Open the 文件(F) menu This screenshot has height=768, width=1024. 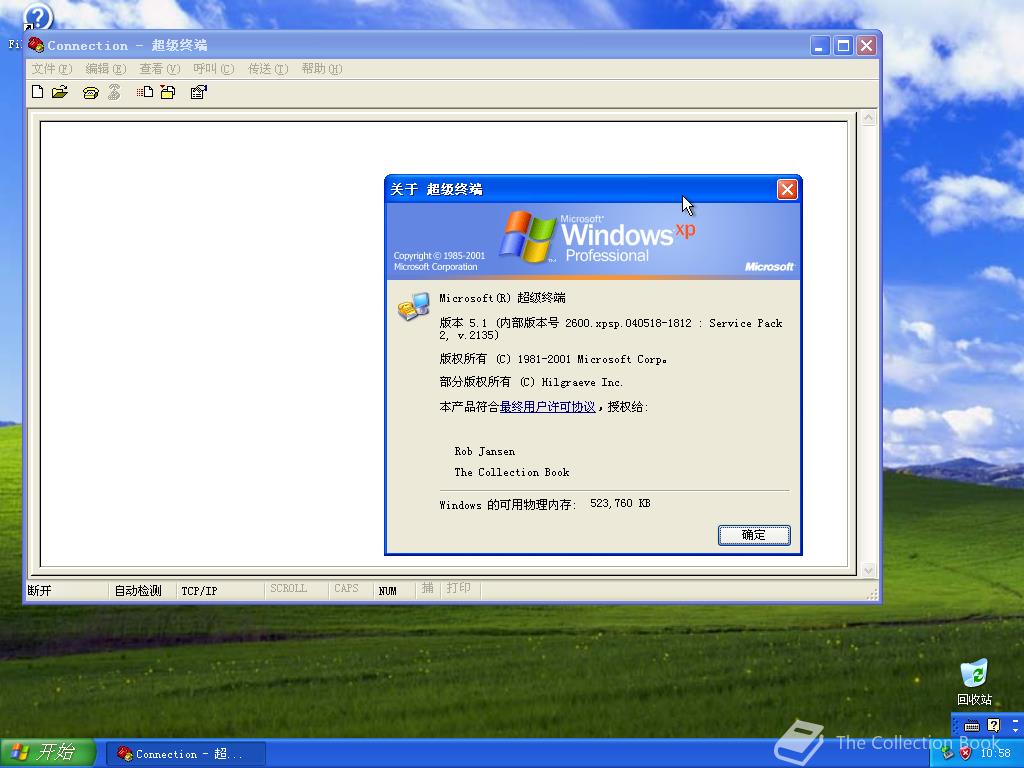click(x=52, y=69)
